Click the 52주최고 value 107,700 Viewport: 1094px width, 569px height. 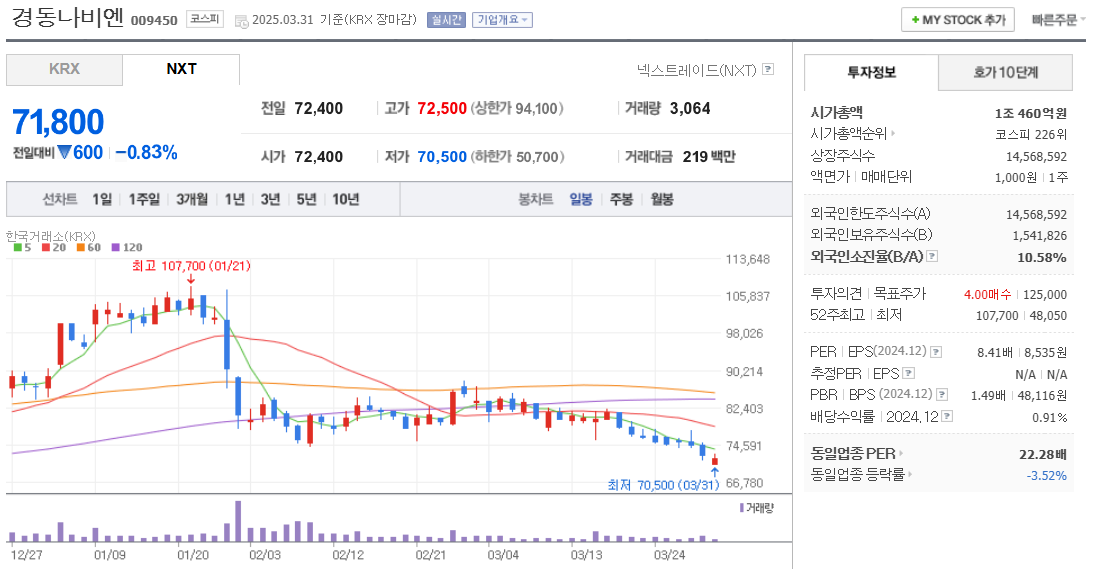tap(997, 316)
